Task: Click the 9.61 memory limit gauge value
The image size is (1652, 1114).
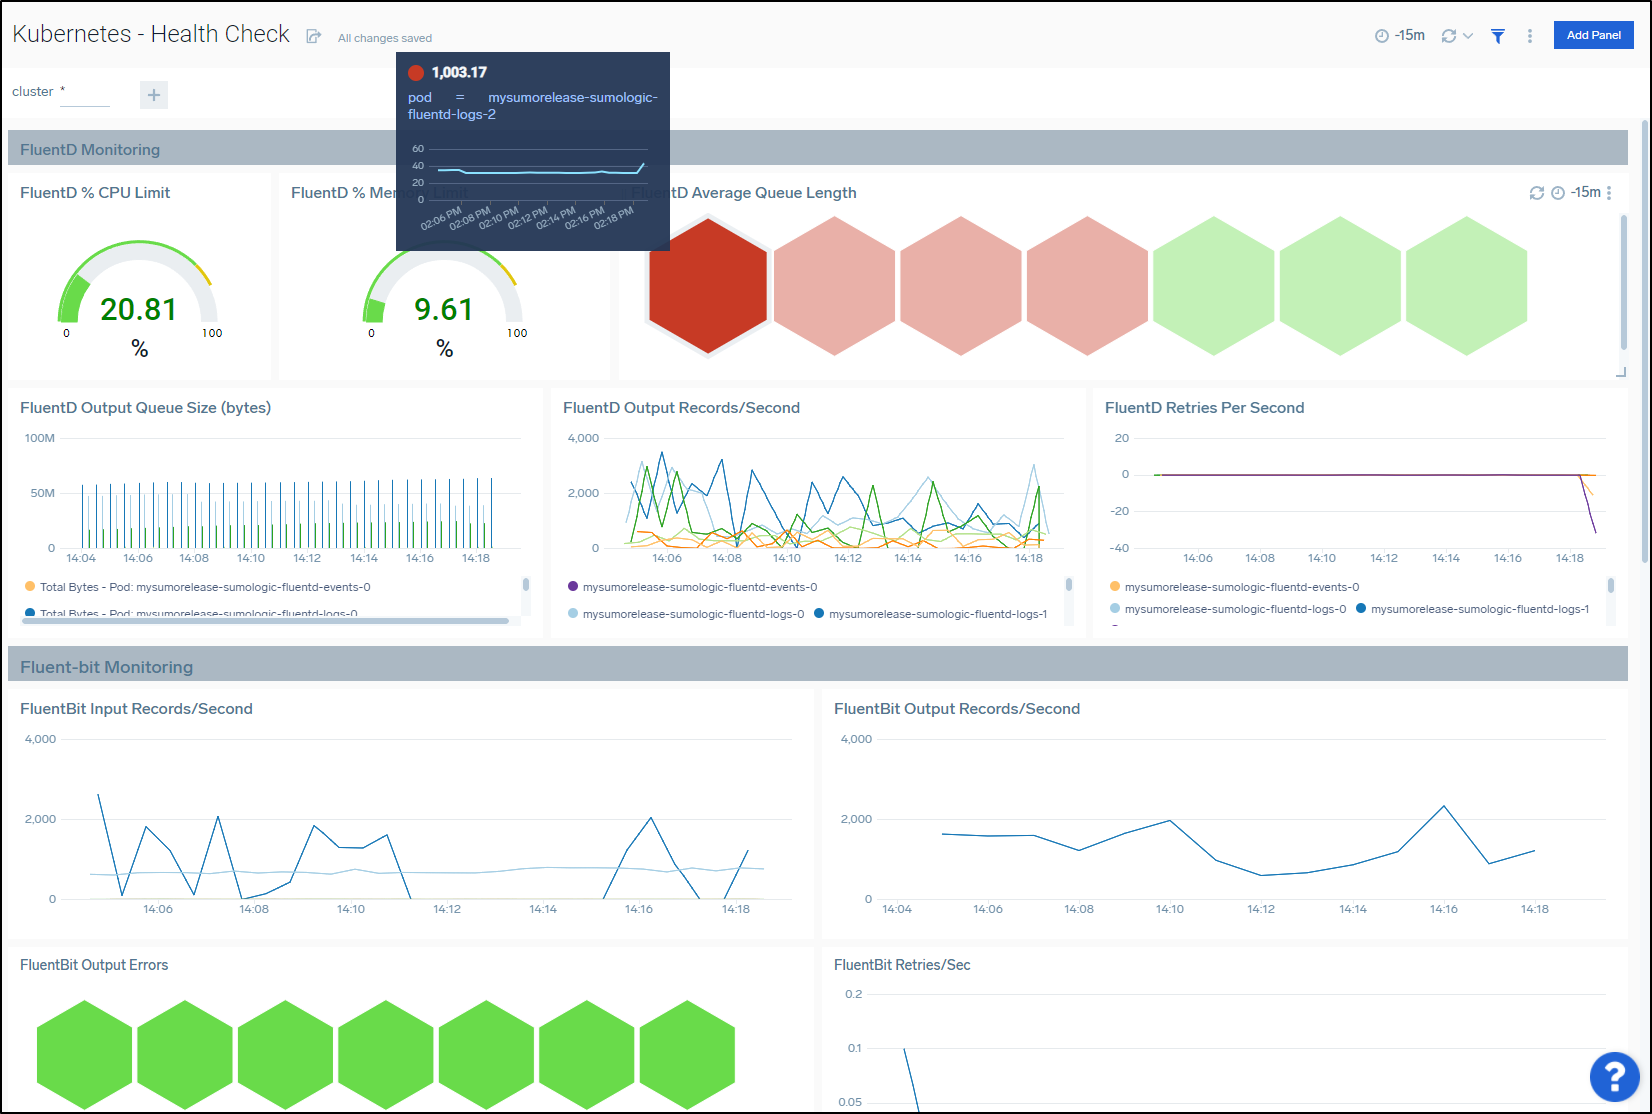Action: point(444,309)
